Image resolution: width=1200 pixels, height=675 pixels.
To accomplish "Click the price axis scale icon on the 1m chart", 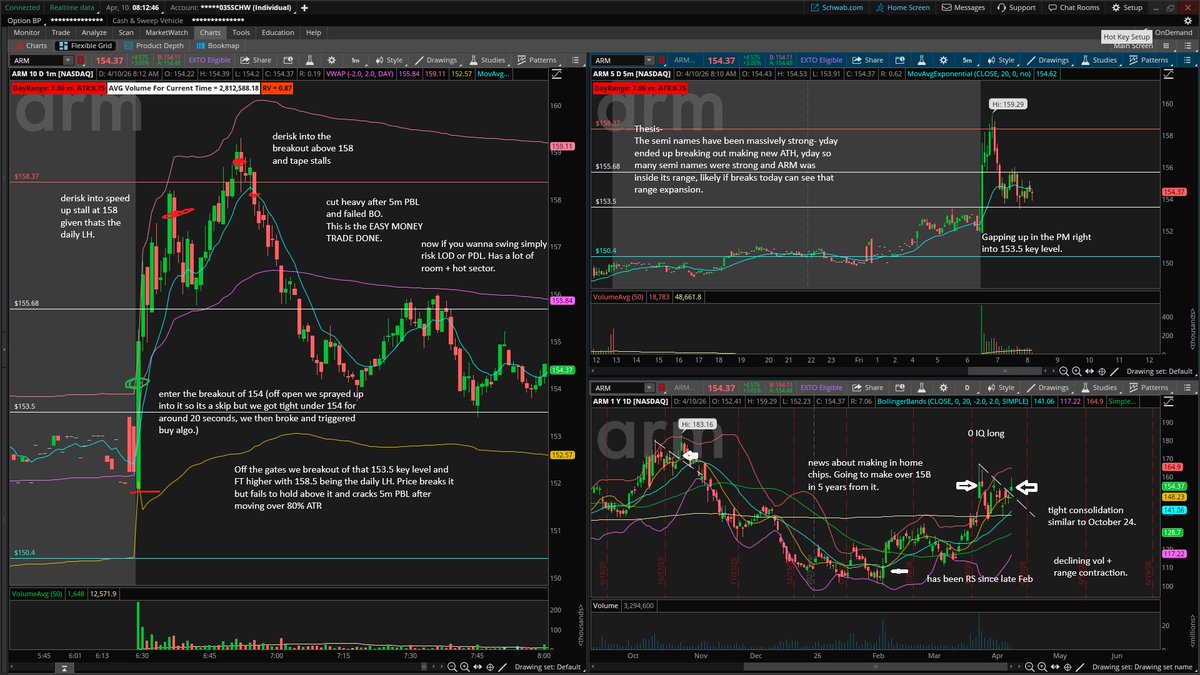I will (x=557, y=74).
